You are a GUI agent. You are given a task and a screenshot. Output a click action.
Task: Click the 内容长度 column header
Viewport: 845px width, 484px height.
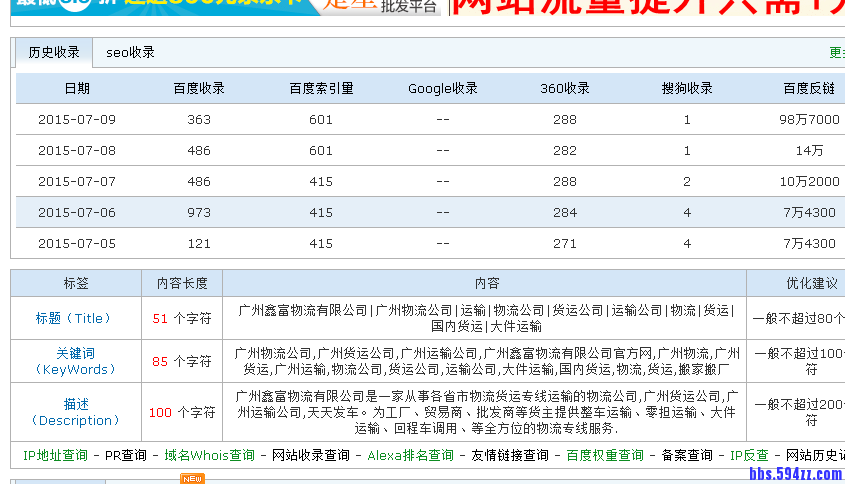(x=182, y=284)
